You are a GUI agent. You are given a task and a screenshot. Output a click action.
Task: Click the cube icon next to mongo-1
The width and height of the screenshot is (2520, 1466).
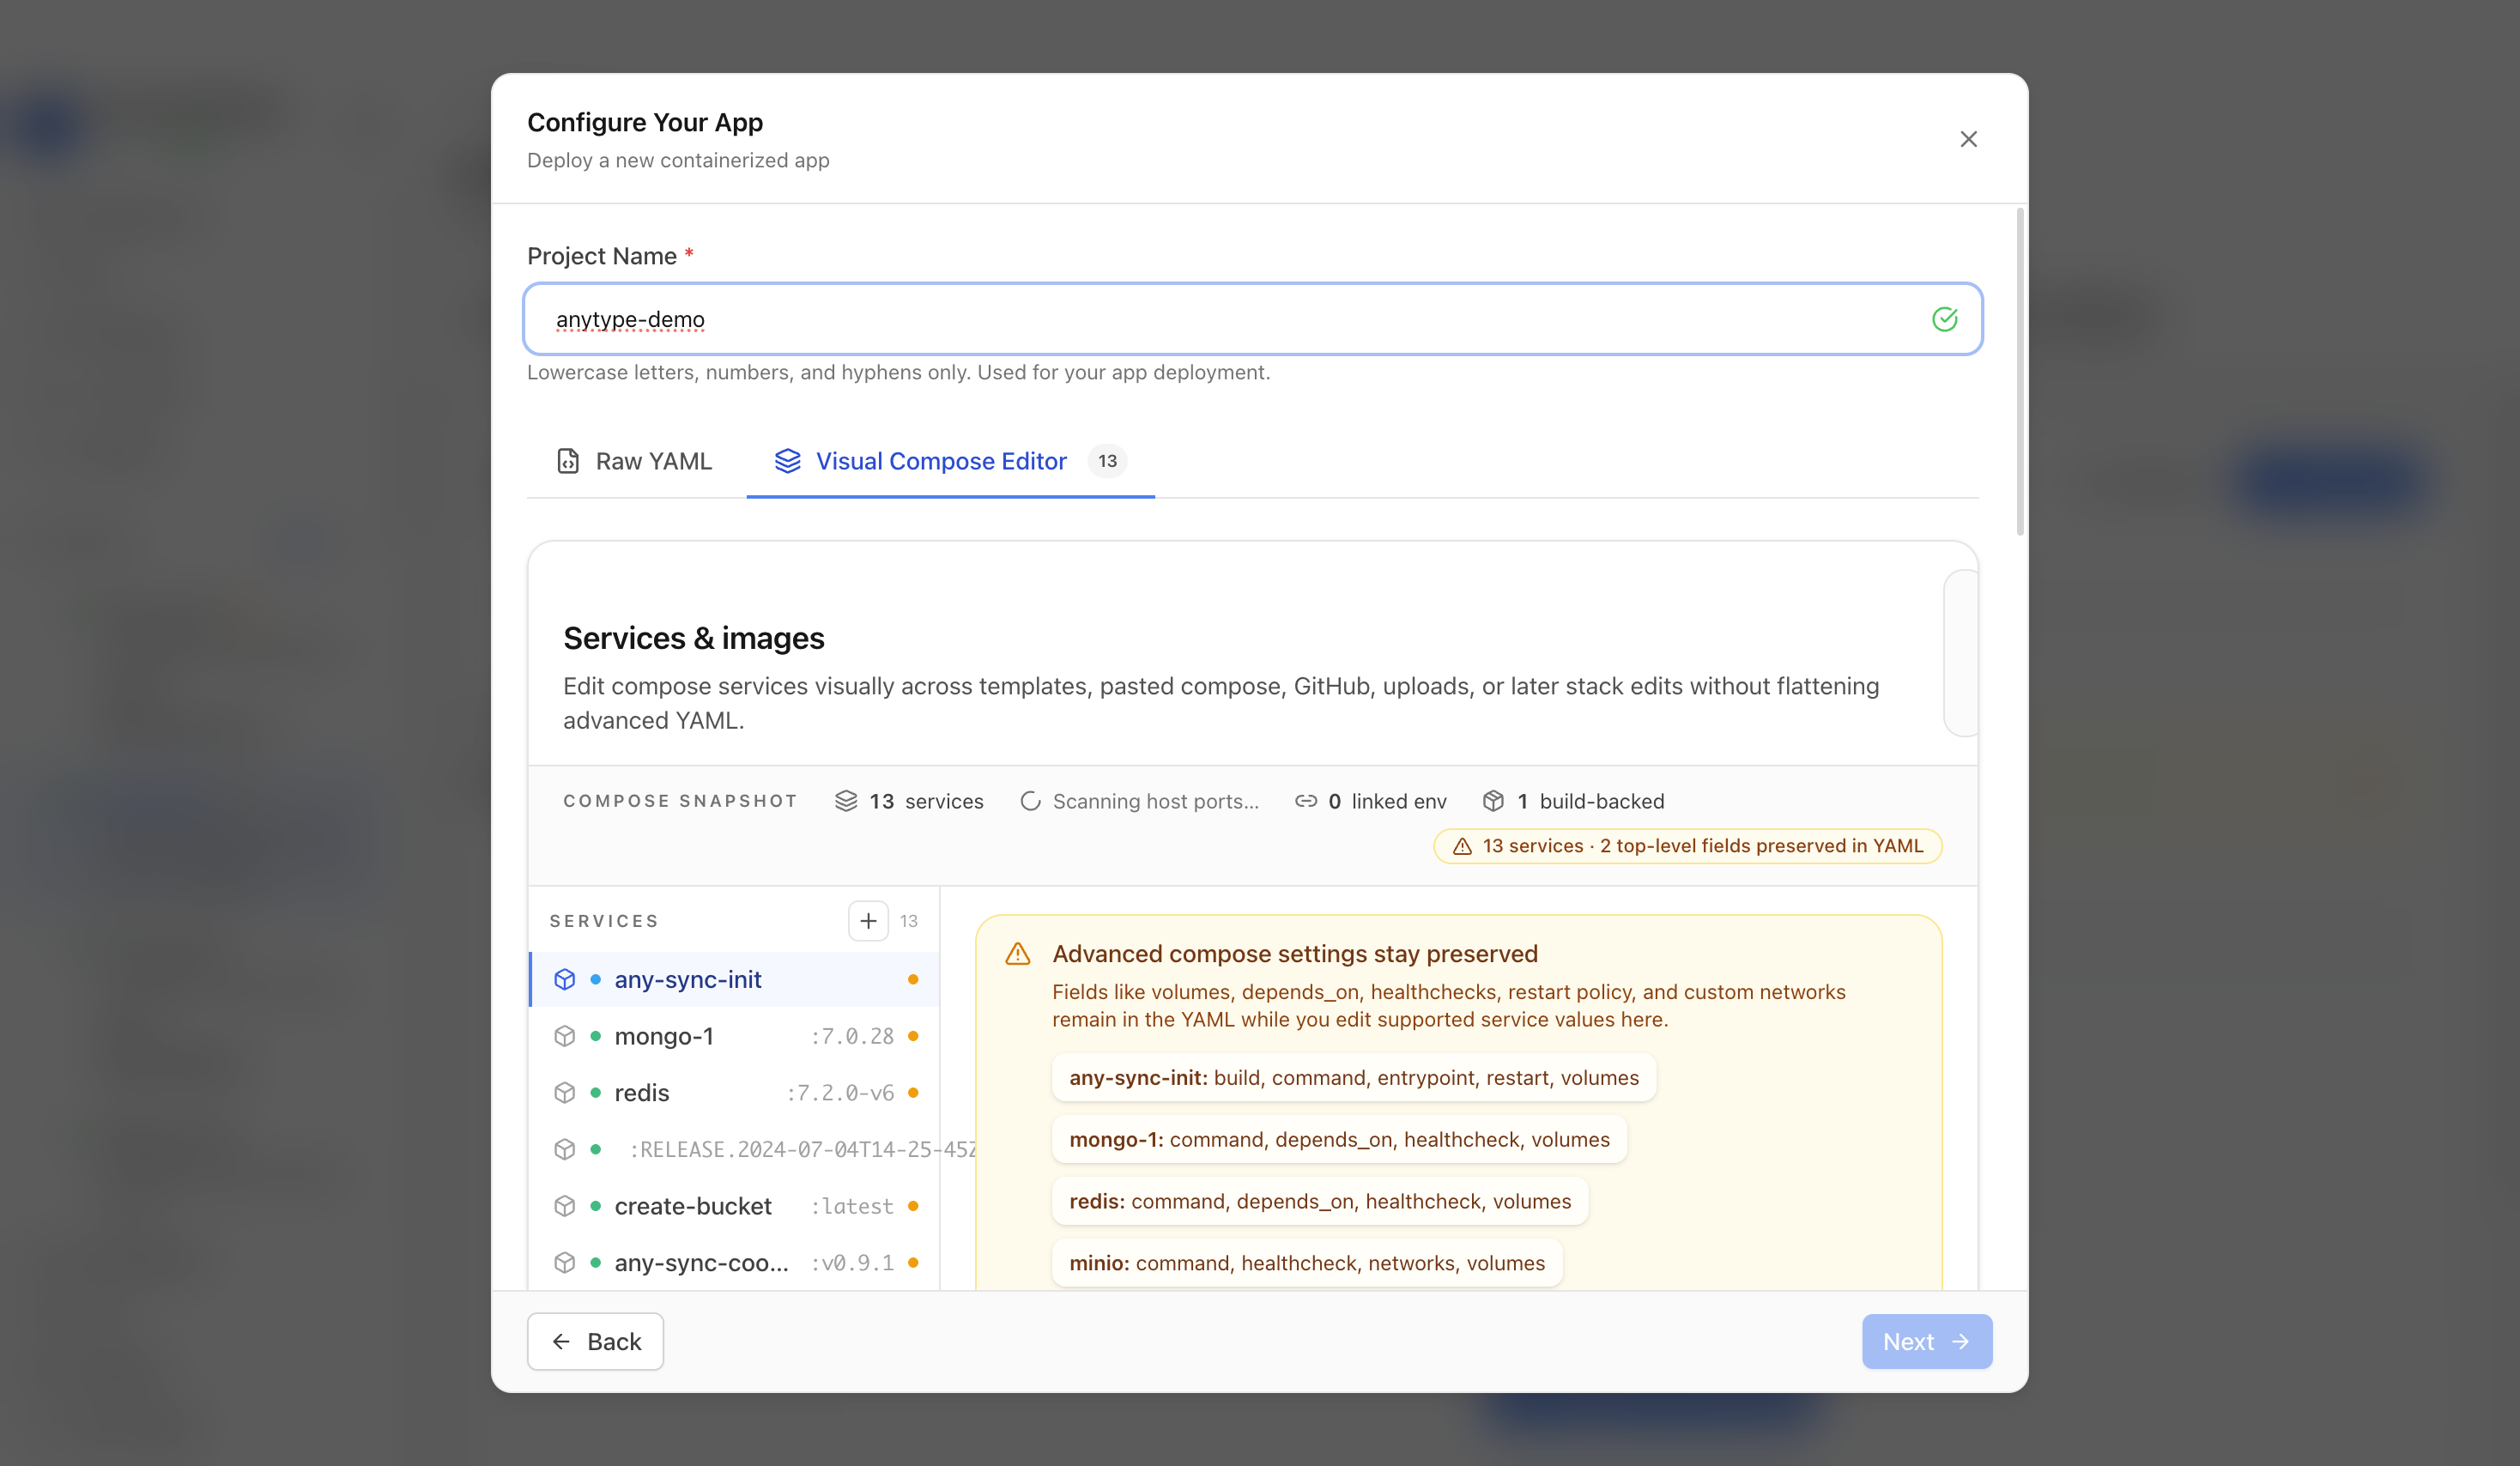564,1036
